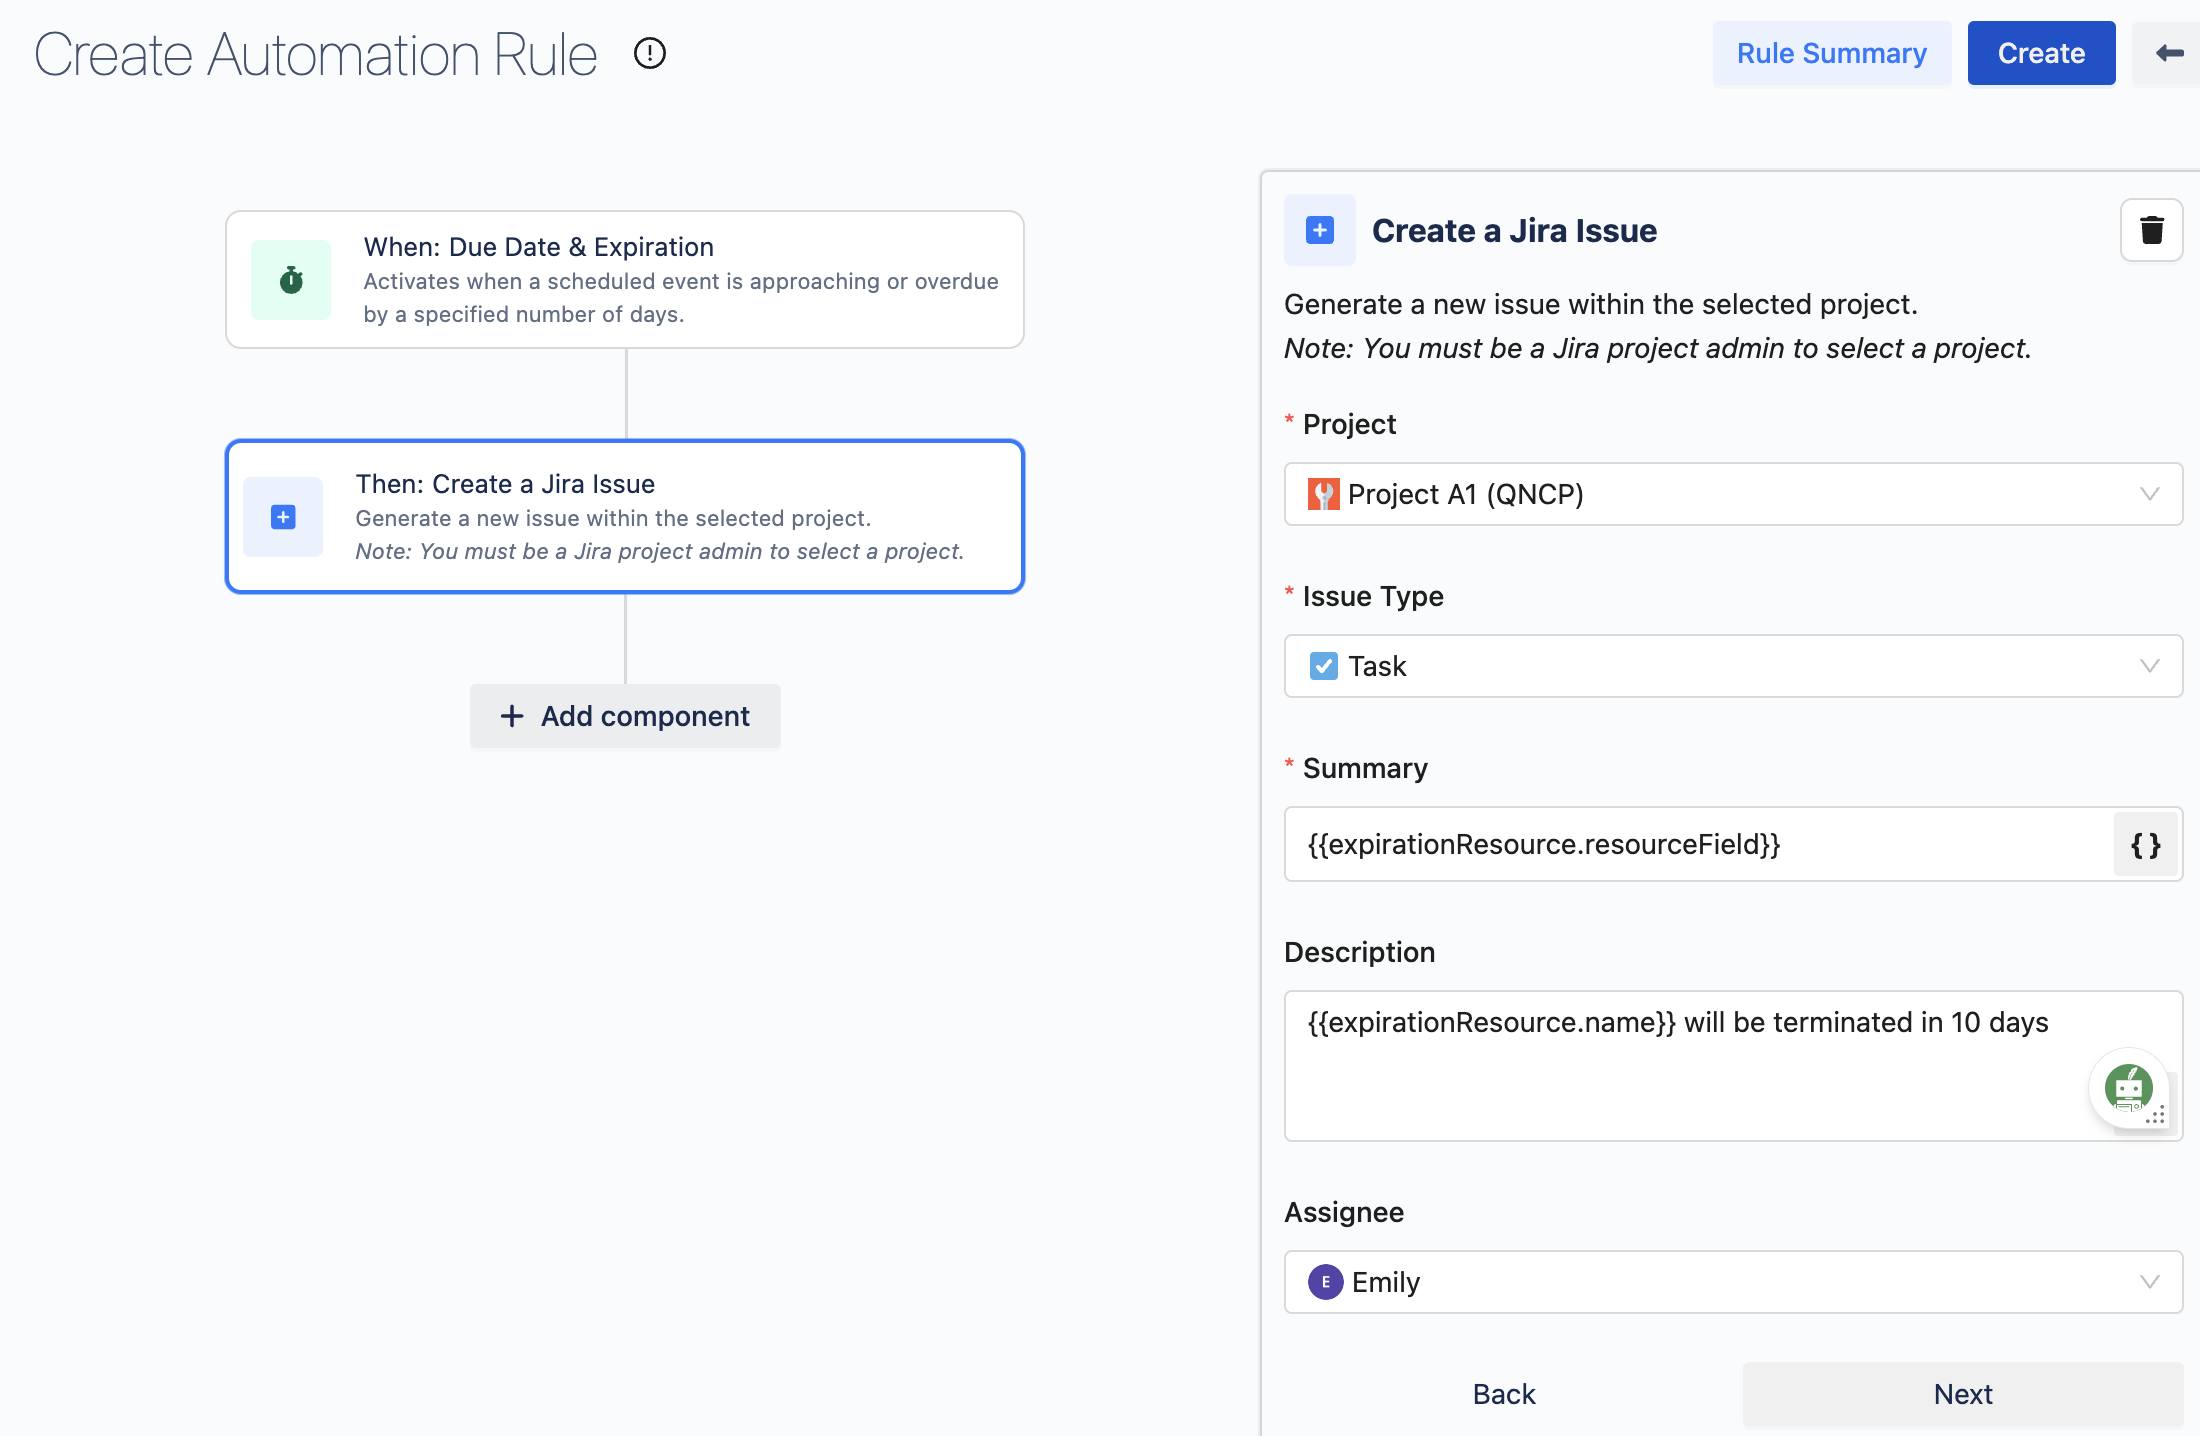This screenshot has width=2200, height=1438.
Task: Select the When: Due Date & Expiration step
Action: [x=625, y=279]
